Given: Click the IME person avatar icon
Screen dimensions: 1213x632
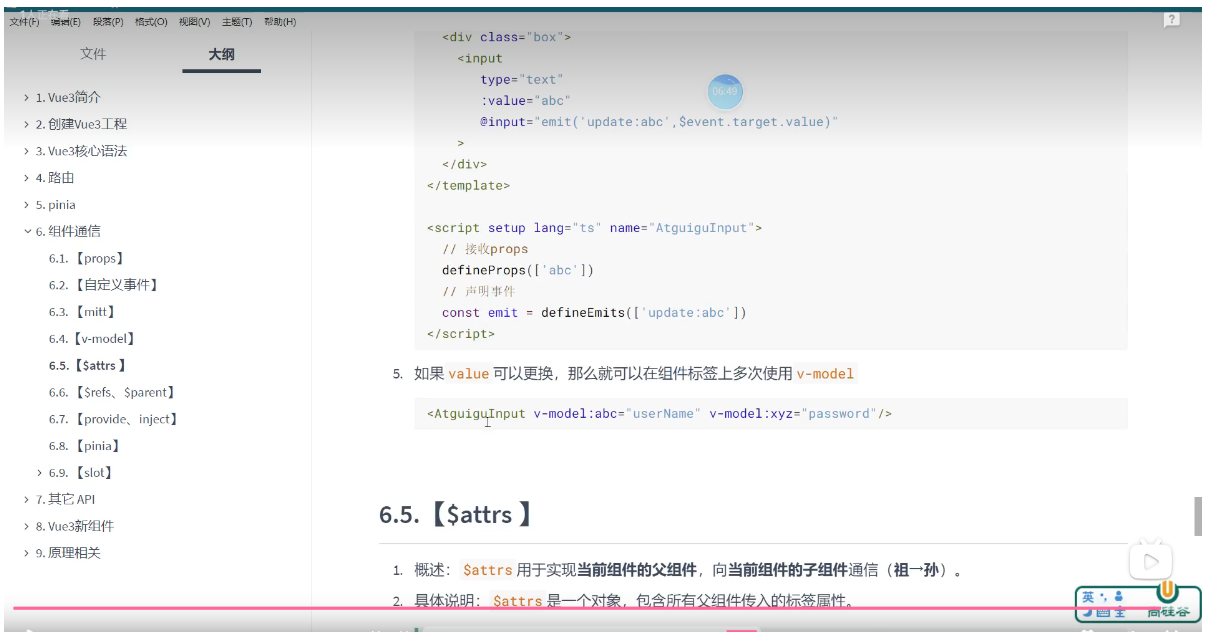Looking at the screenshot, I should click(x=1119, y=596).
